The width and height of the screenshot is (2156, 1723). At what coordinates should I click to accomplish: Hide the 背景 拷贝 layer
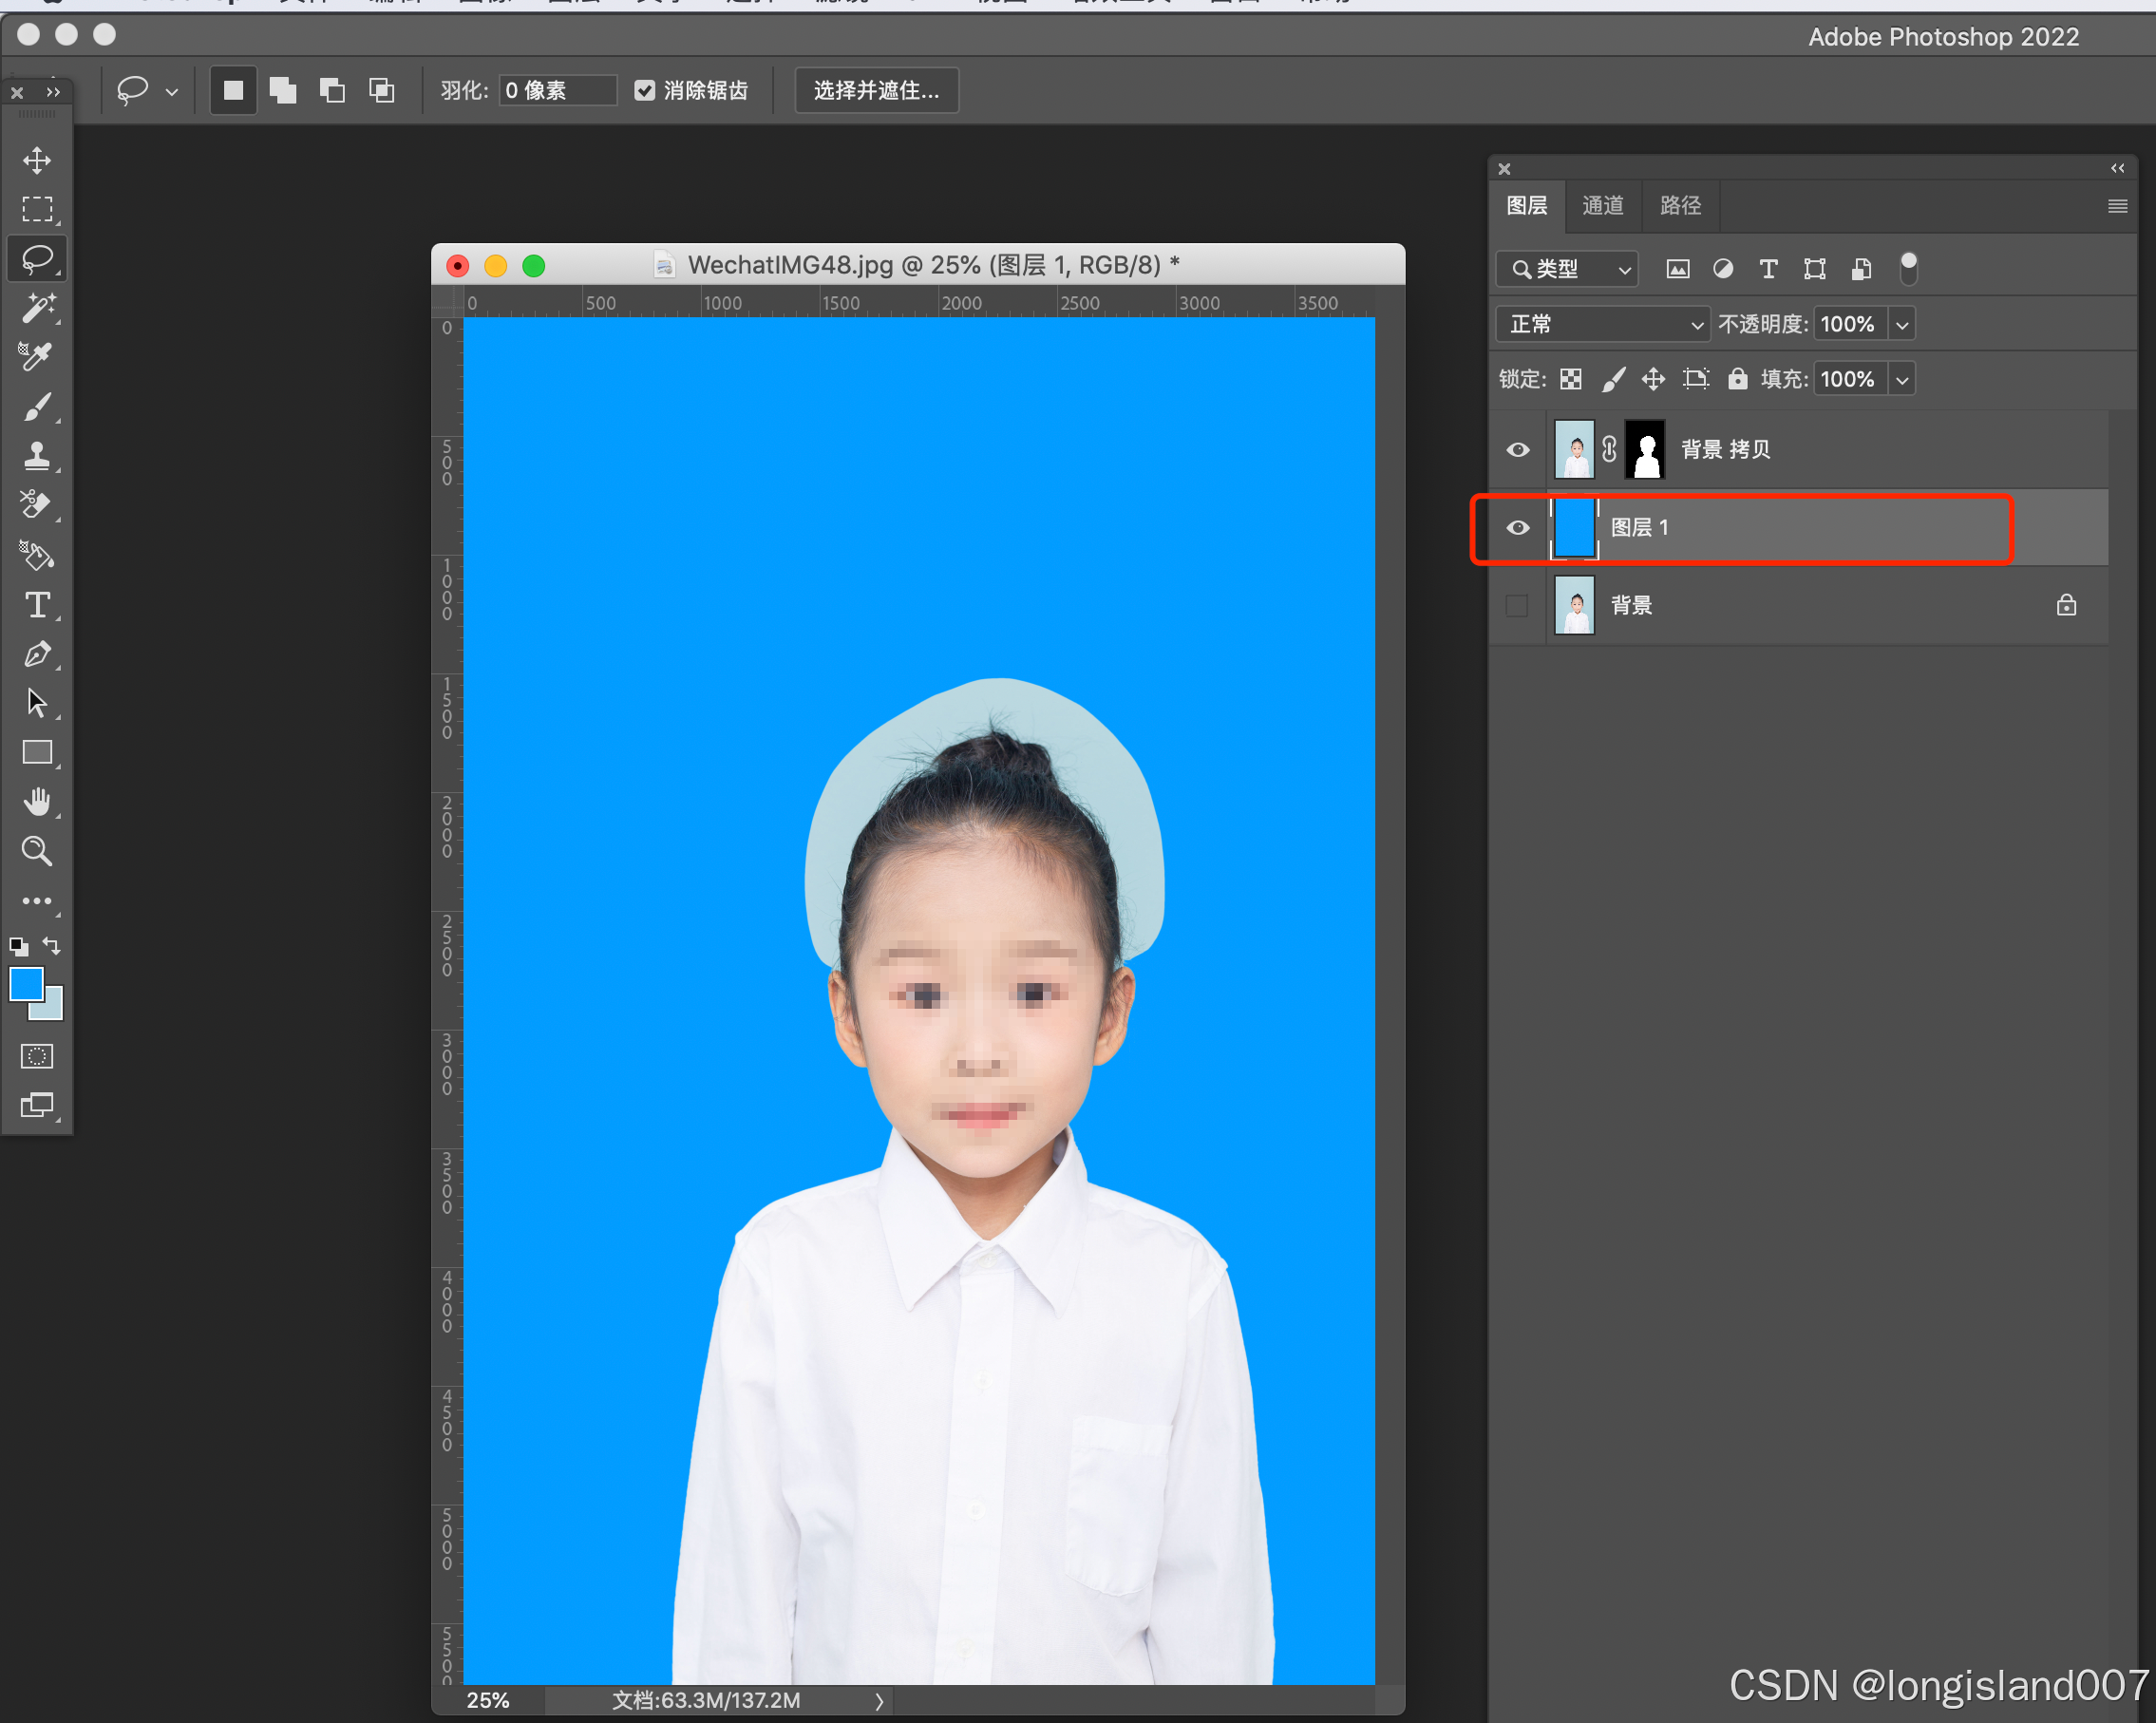tap(1517, 450)
